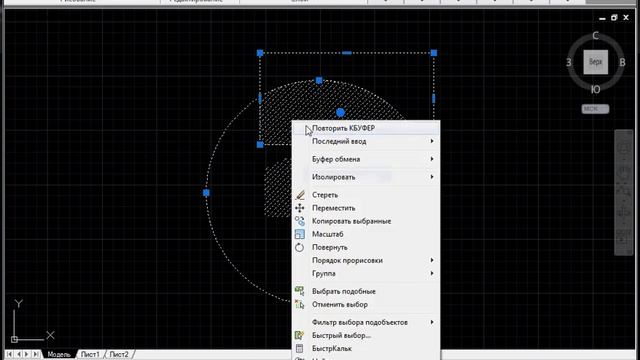Image resolution: width=640 pixels, height=360 pixels.
Task: Click the circle's left quadrant grip
Action: tap(206, 193)
